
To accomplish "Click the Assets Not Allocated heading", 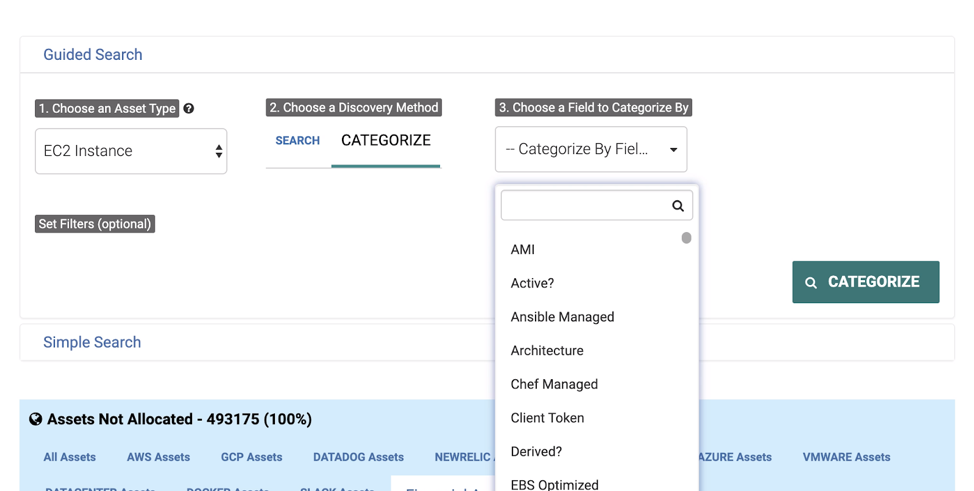I will point(180,420).
